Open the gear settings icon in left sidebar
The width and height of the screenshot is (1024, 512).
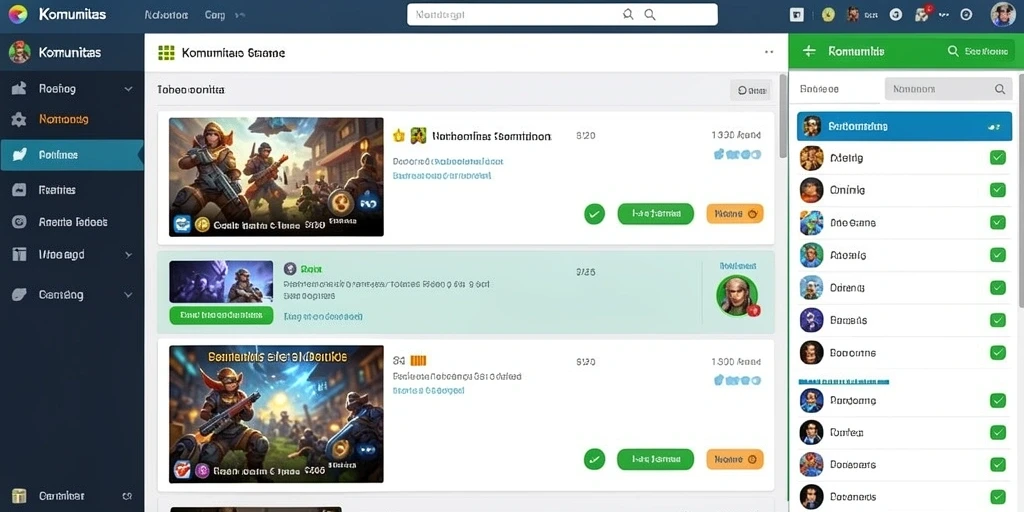point(19,120)
